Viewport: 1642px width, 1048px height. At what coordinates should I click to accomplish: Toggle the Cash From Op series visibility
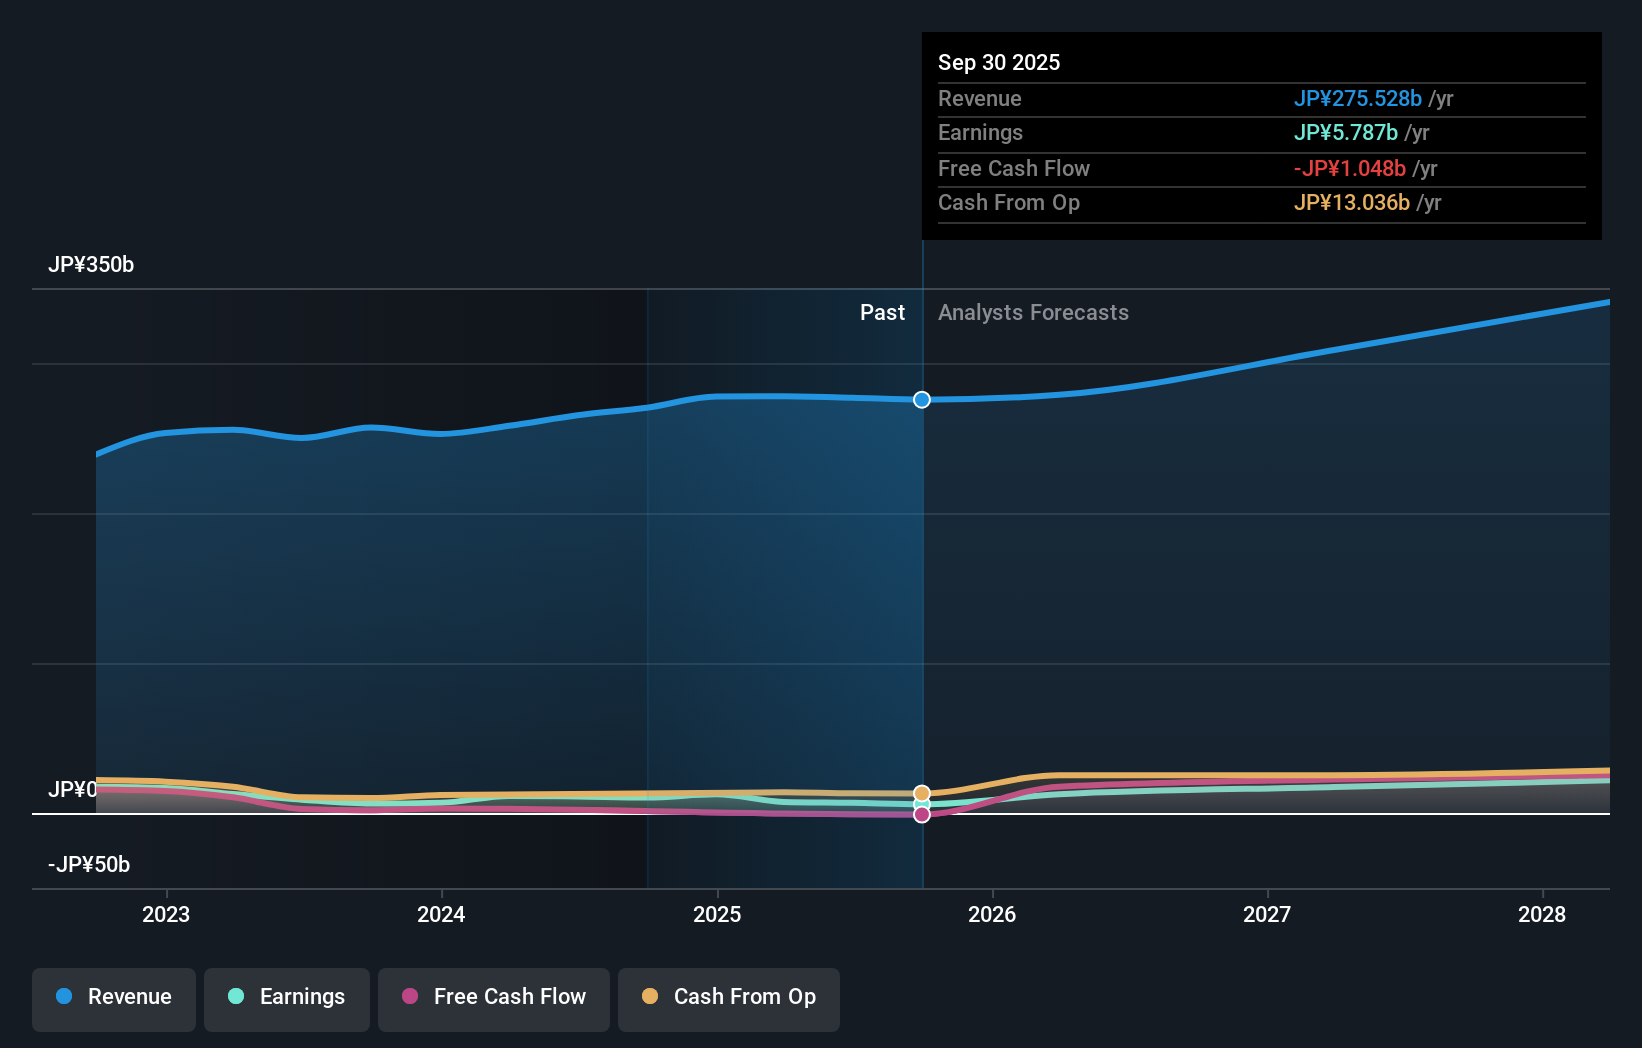click(x=728, y=999)
